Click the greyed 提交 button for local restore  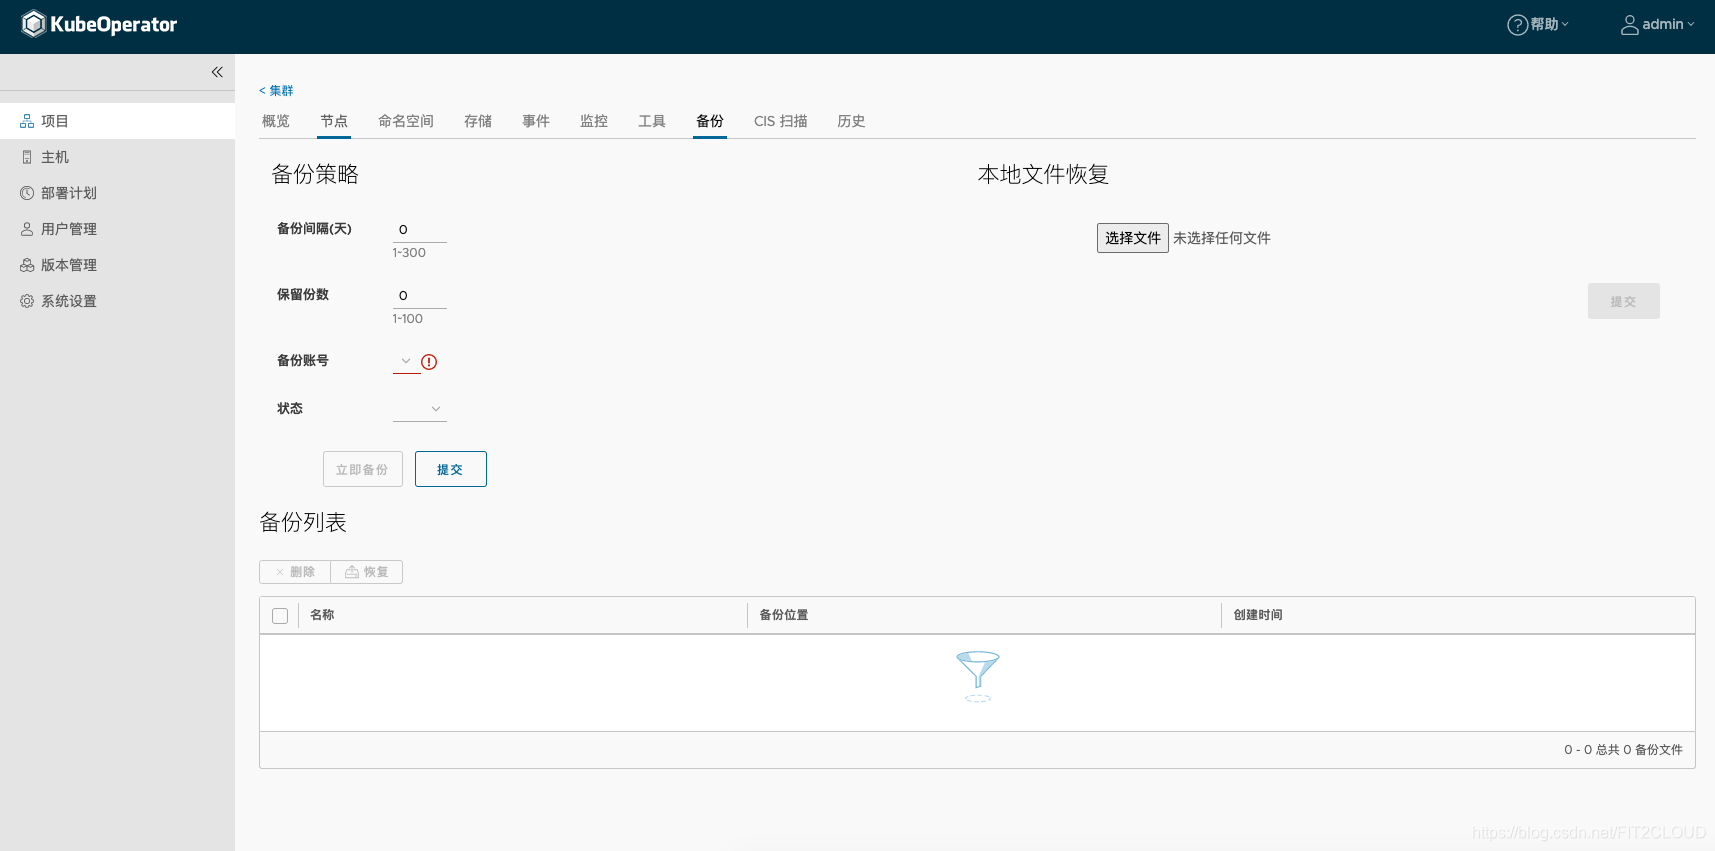coord(1624,301)
